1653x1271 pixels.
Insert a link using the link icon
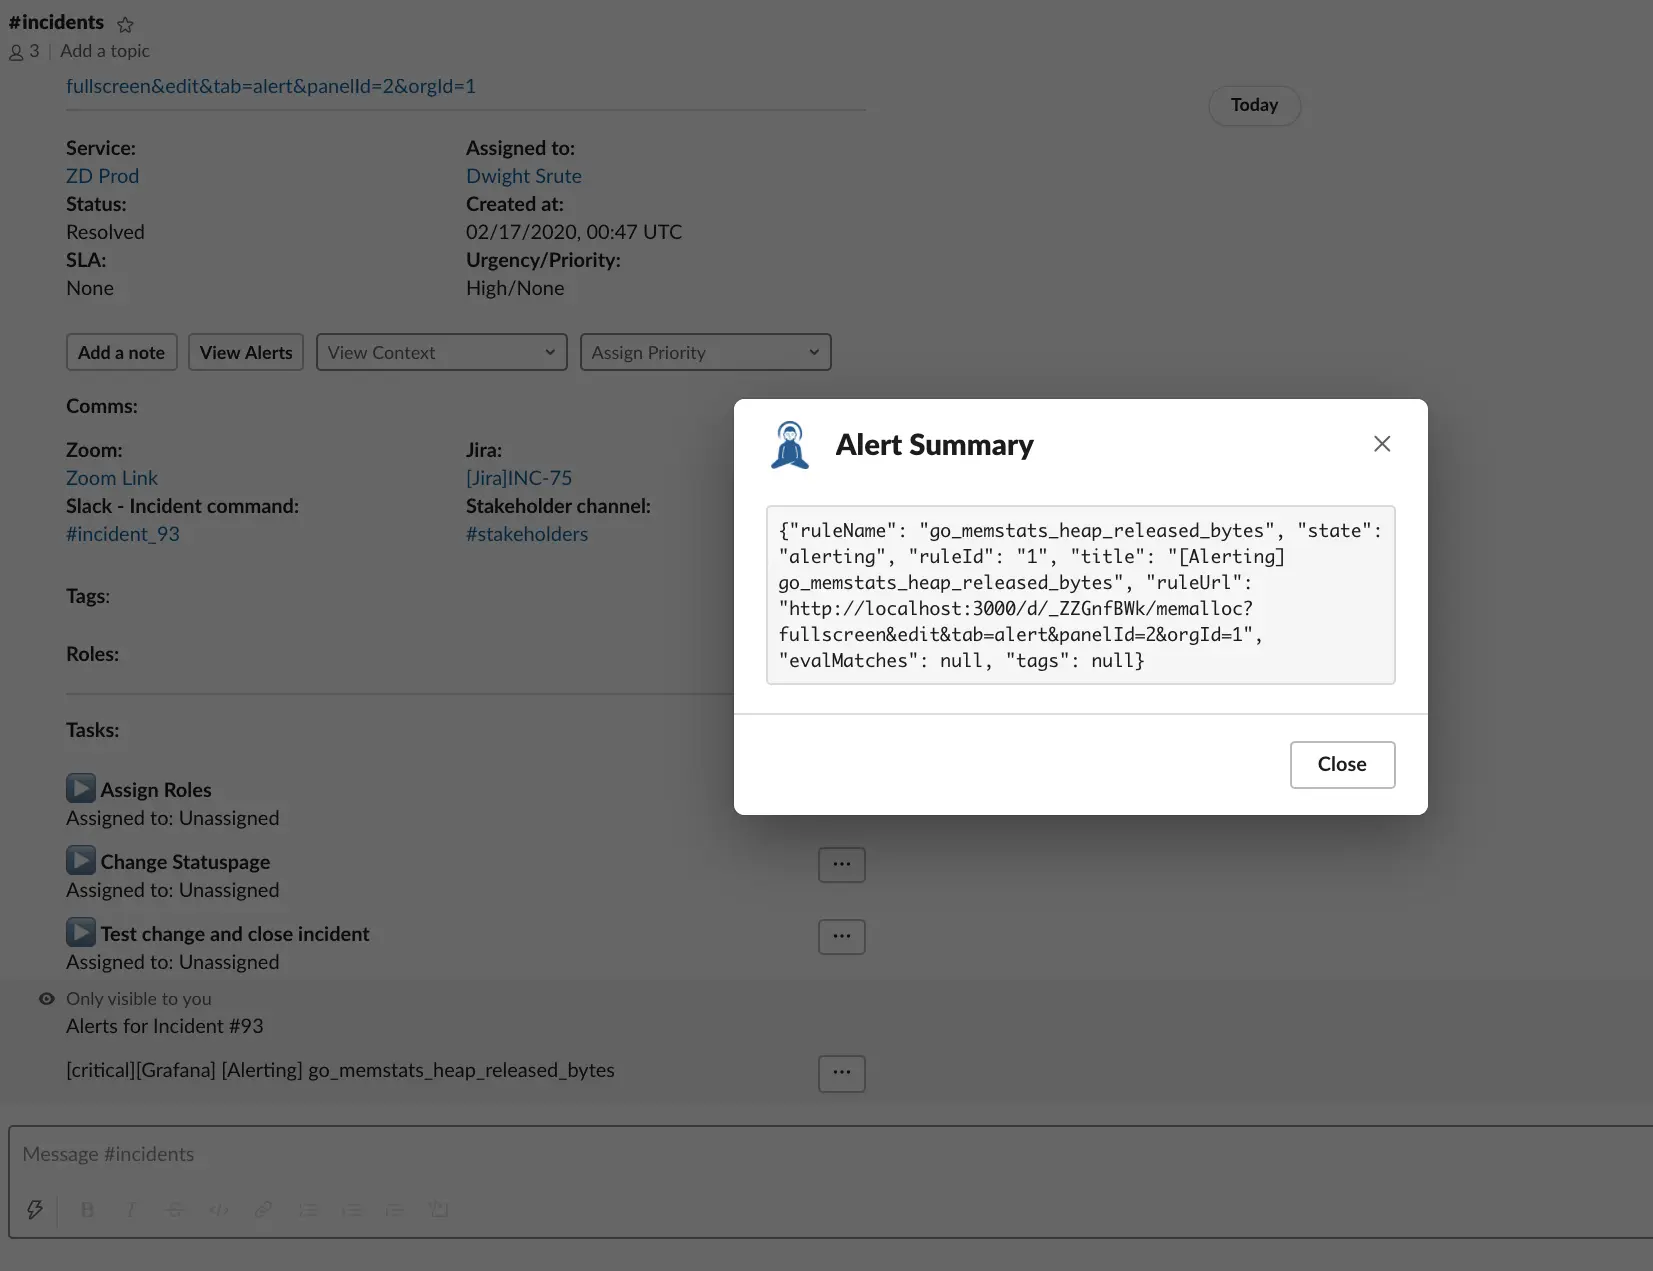click(263, 1210)
